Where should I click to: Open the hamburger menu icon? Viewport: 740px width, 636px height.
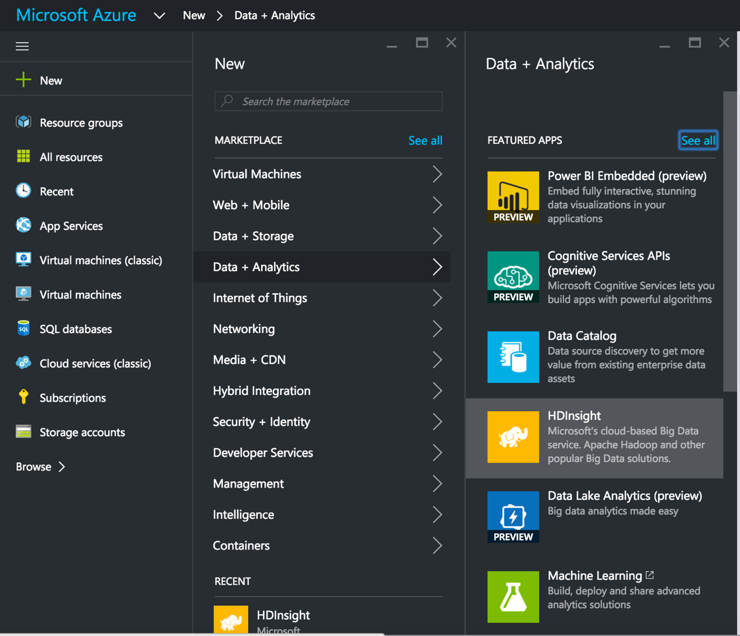click(22, 46)
